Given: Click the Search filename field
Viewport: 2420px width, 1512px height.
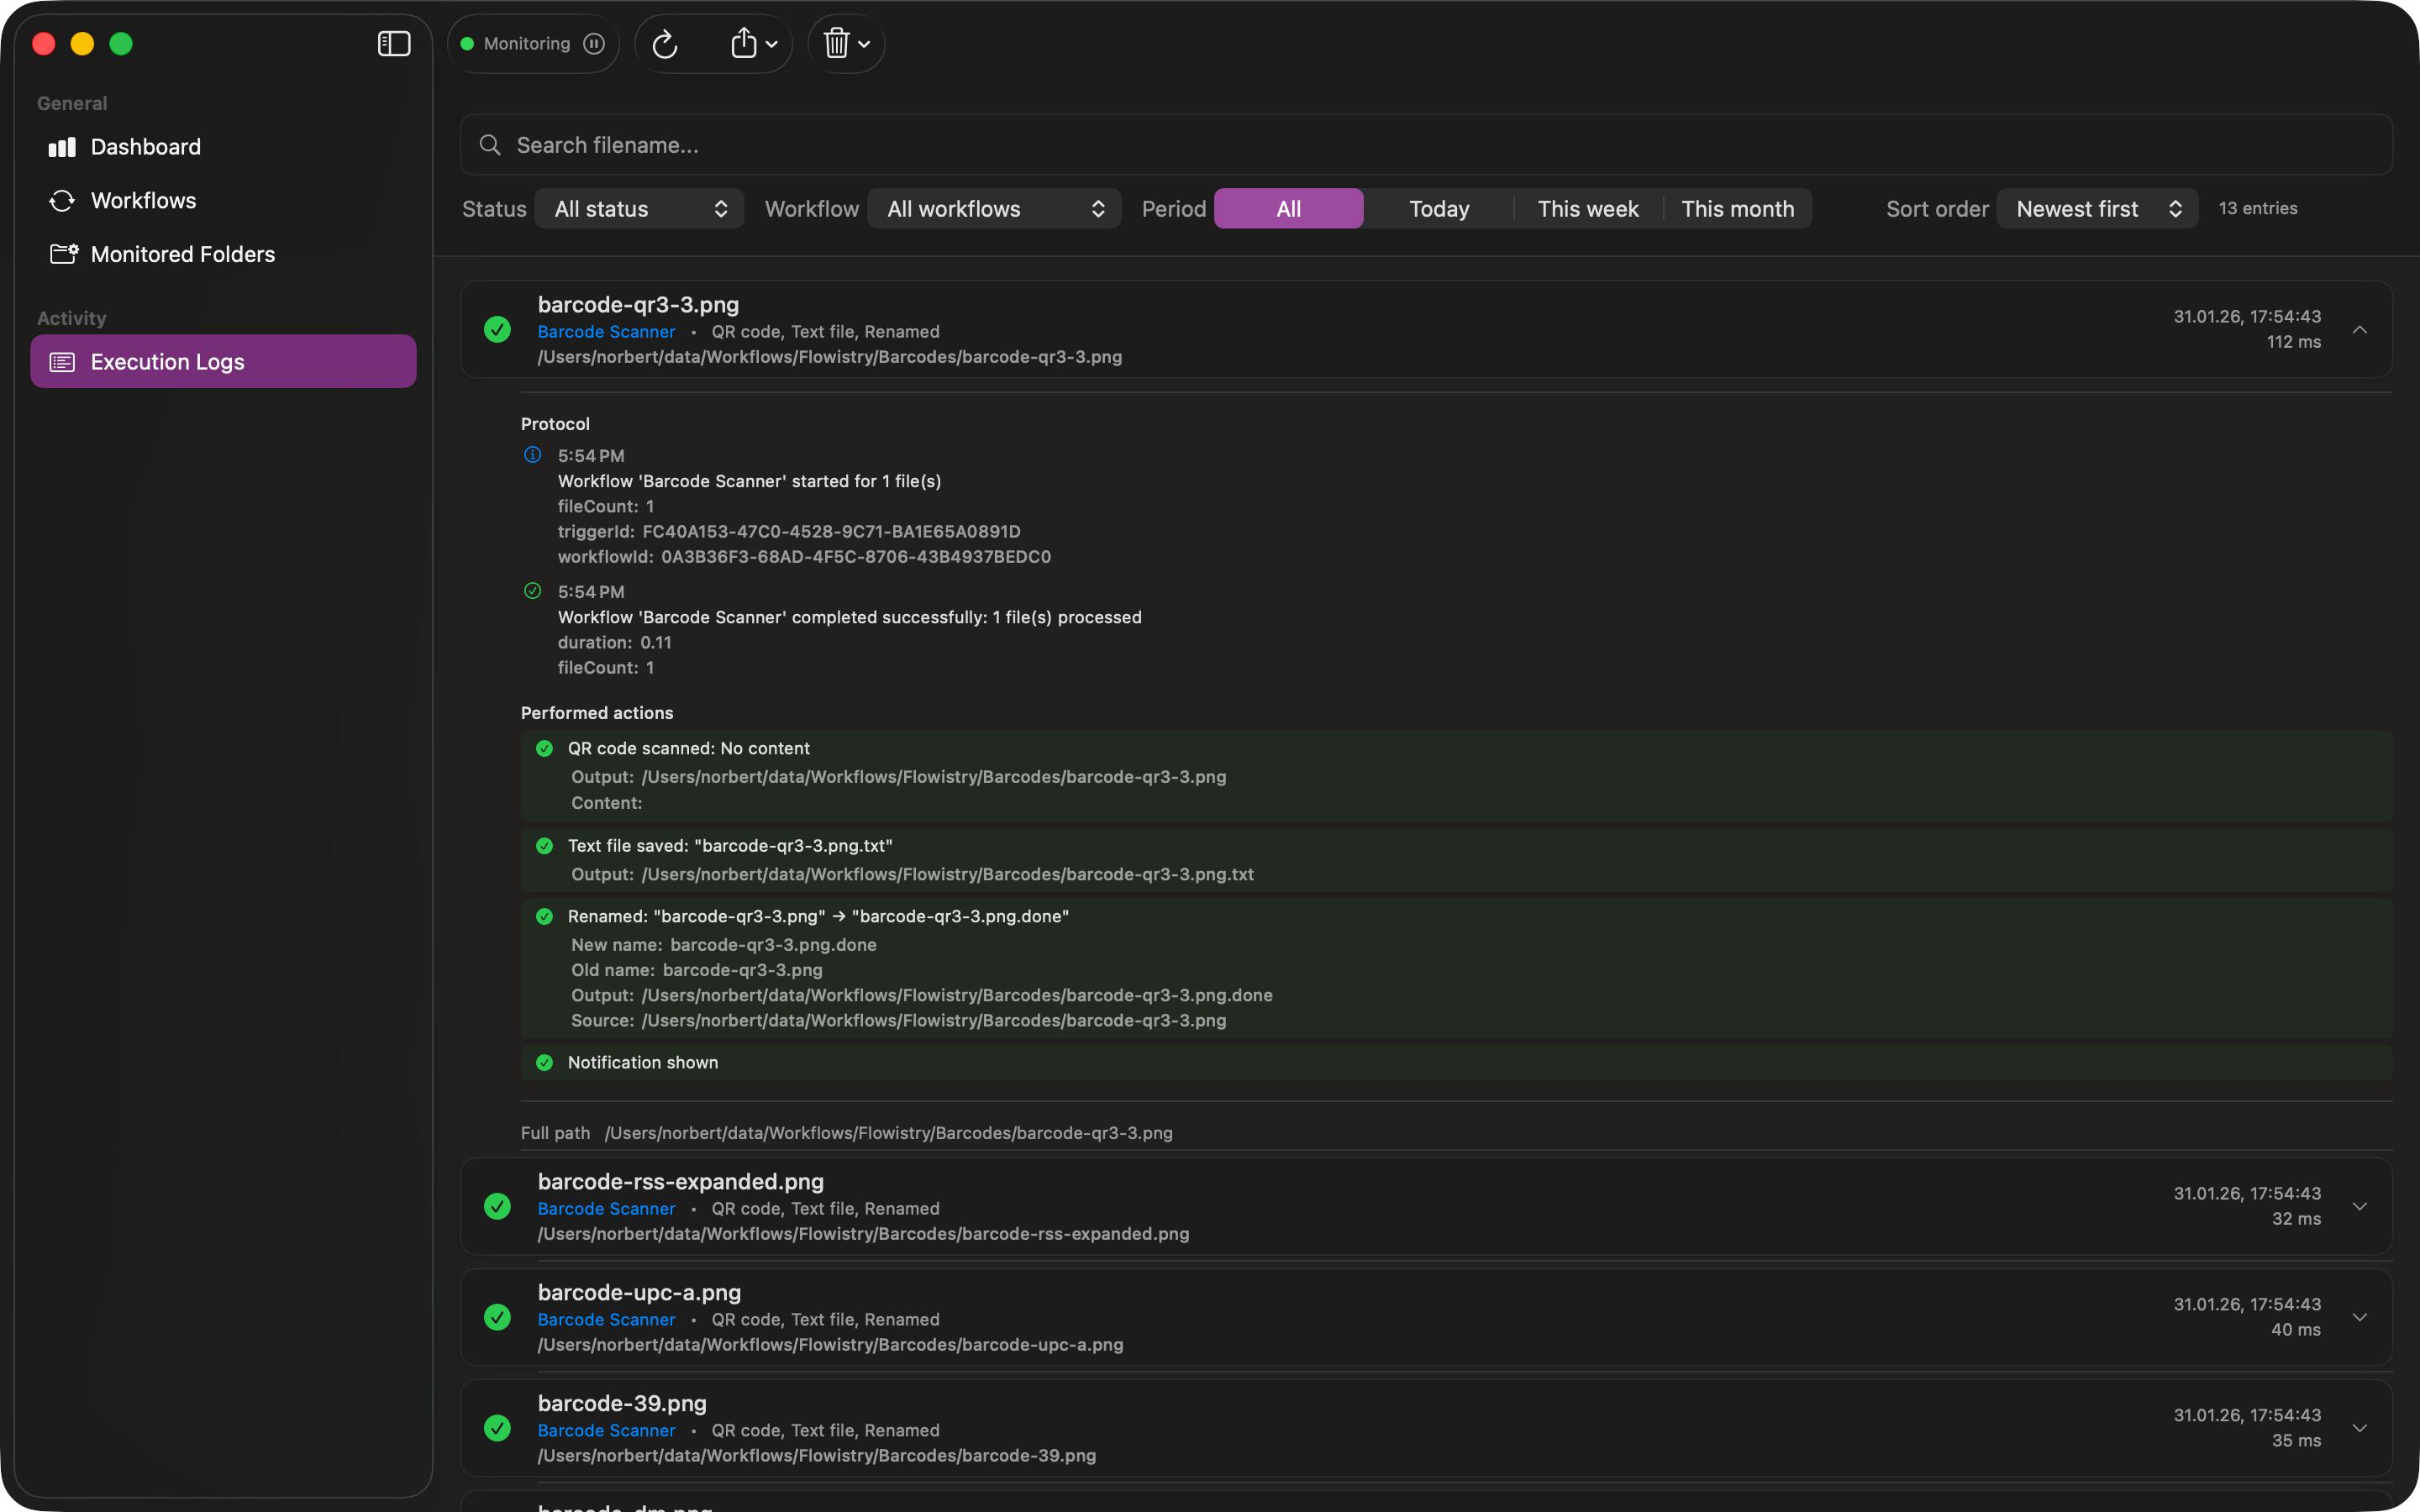Looking at the screenshot, I should pyautogui.click(x=1426, y=145).
